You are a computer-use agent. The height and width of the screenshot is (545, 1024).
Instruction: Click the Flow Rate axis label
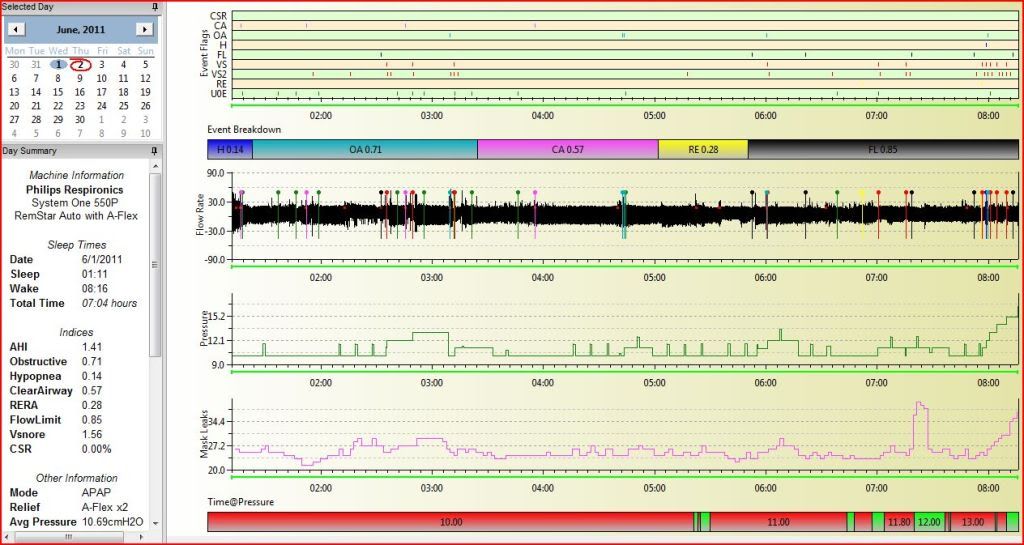(201, 215)
